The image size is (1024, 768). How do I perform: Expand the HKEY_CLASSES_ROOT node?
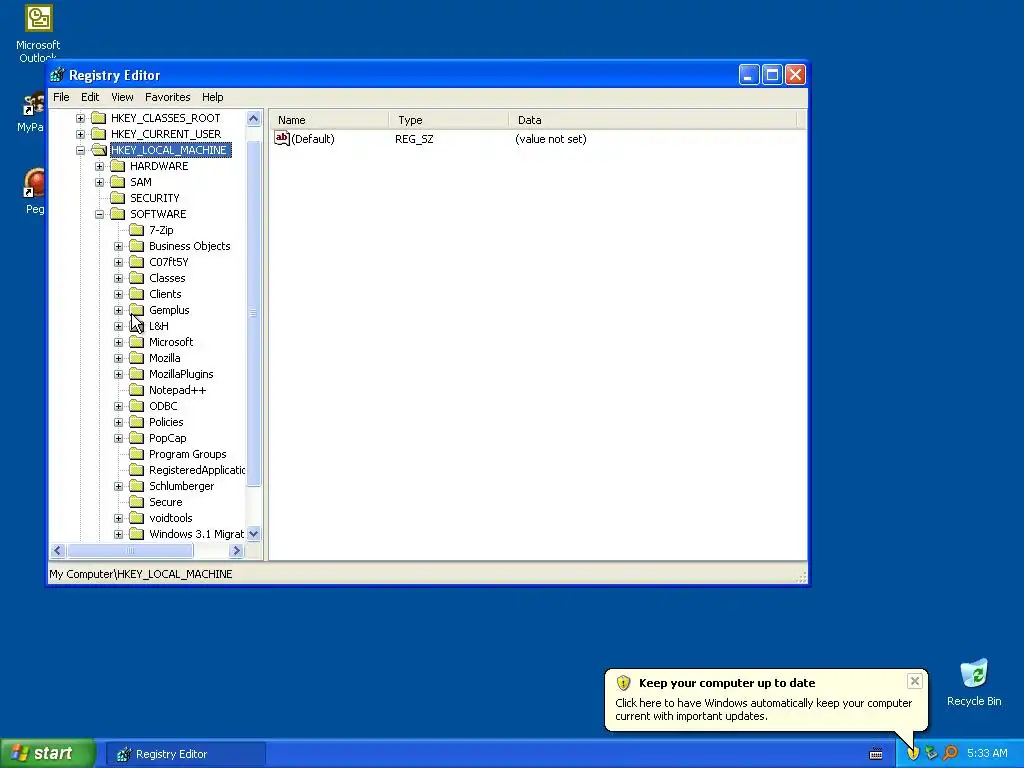point(80,118)
